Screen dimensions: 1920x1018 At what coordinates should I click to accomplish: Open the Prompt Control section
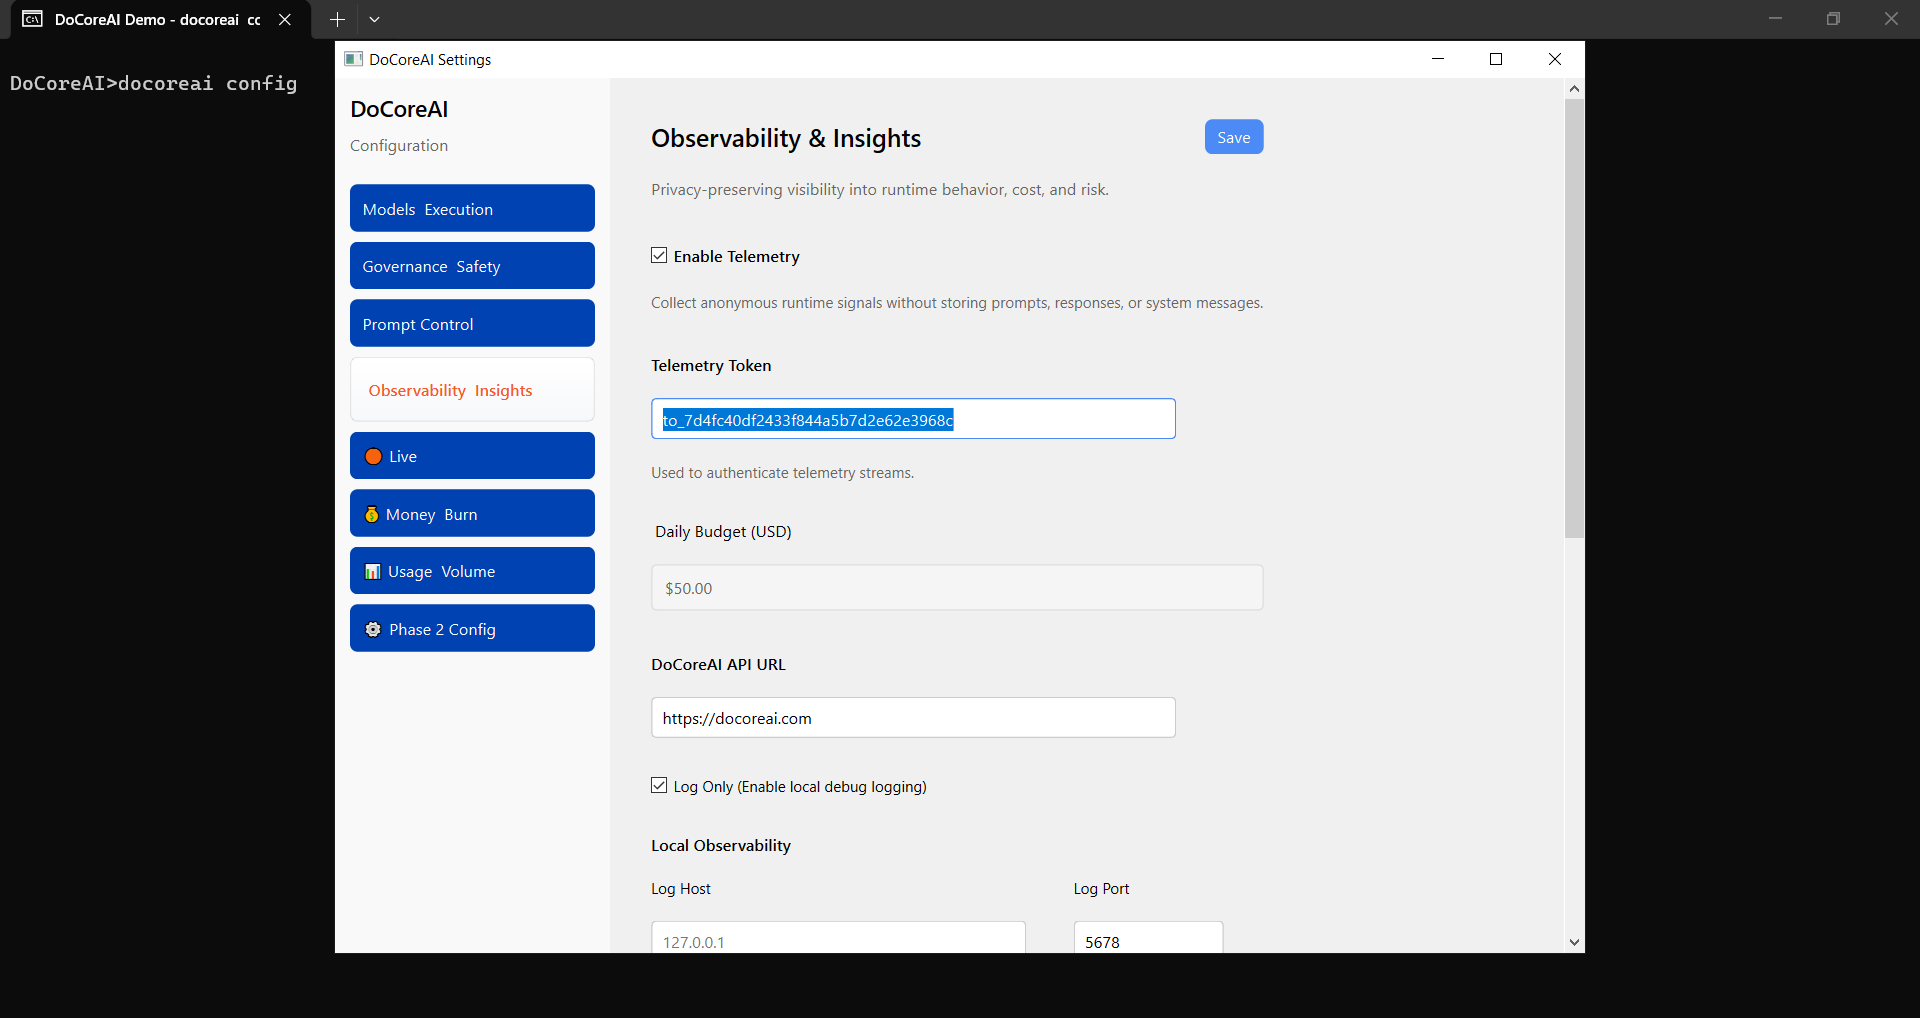click(x=472, y=323)
